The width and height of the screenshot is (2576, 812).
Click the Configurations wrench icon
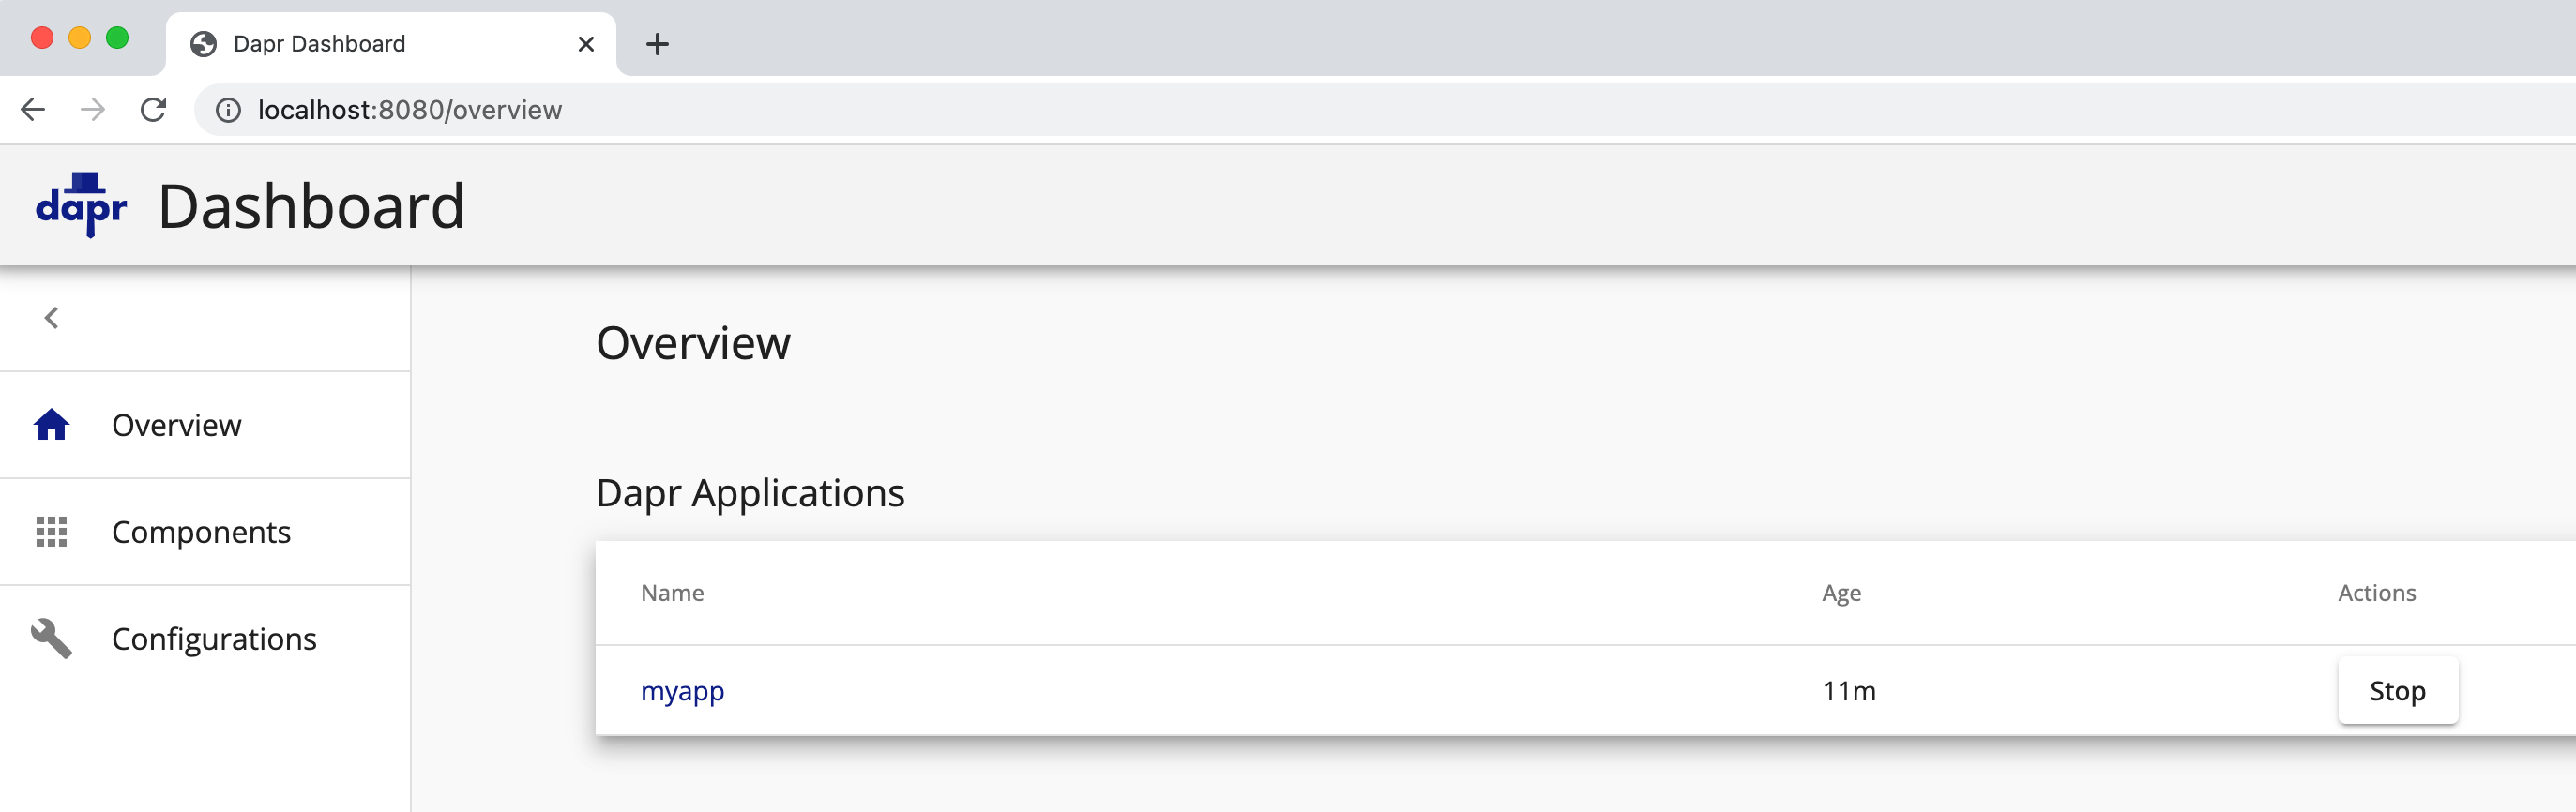click(51, 638)
